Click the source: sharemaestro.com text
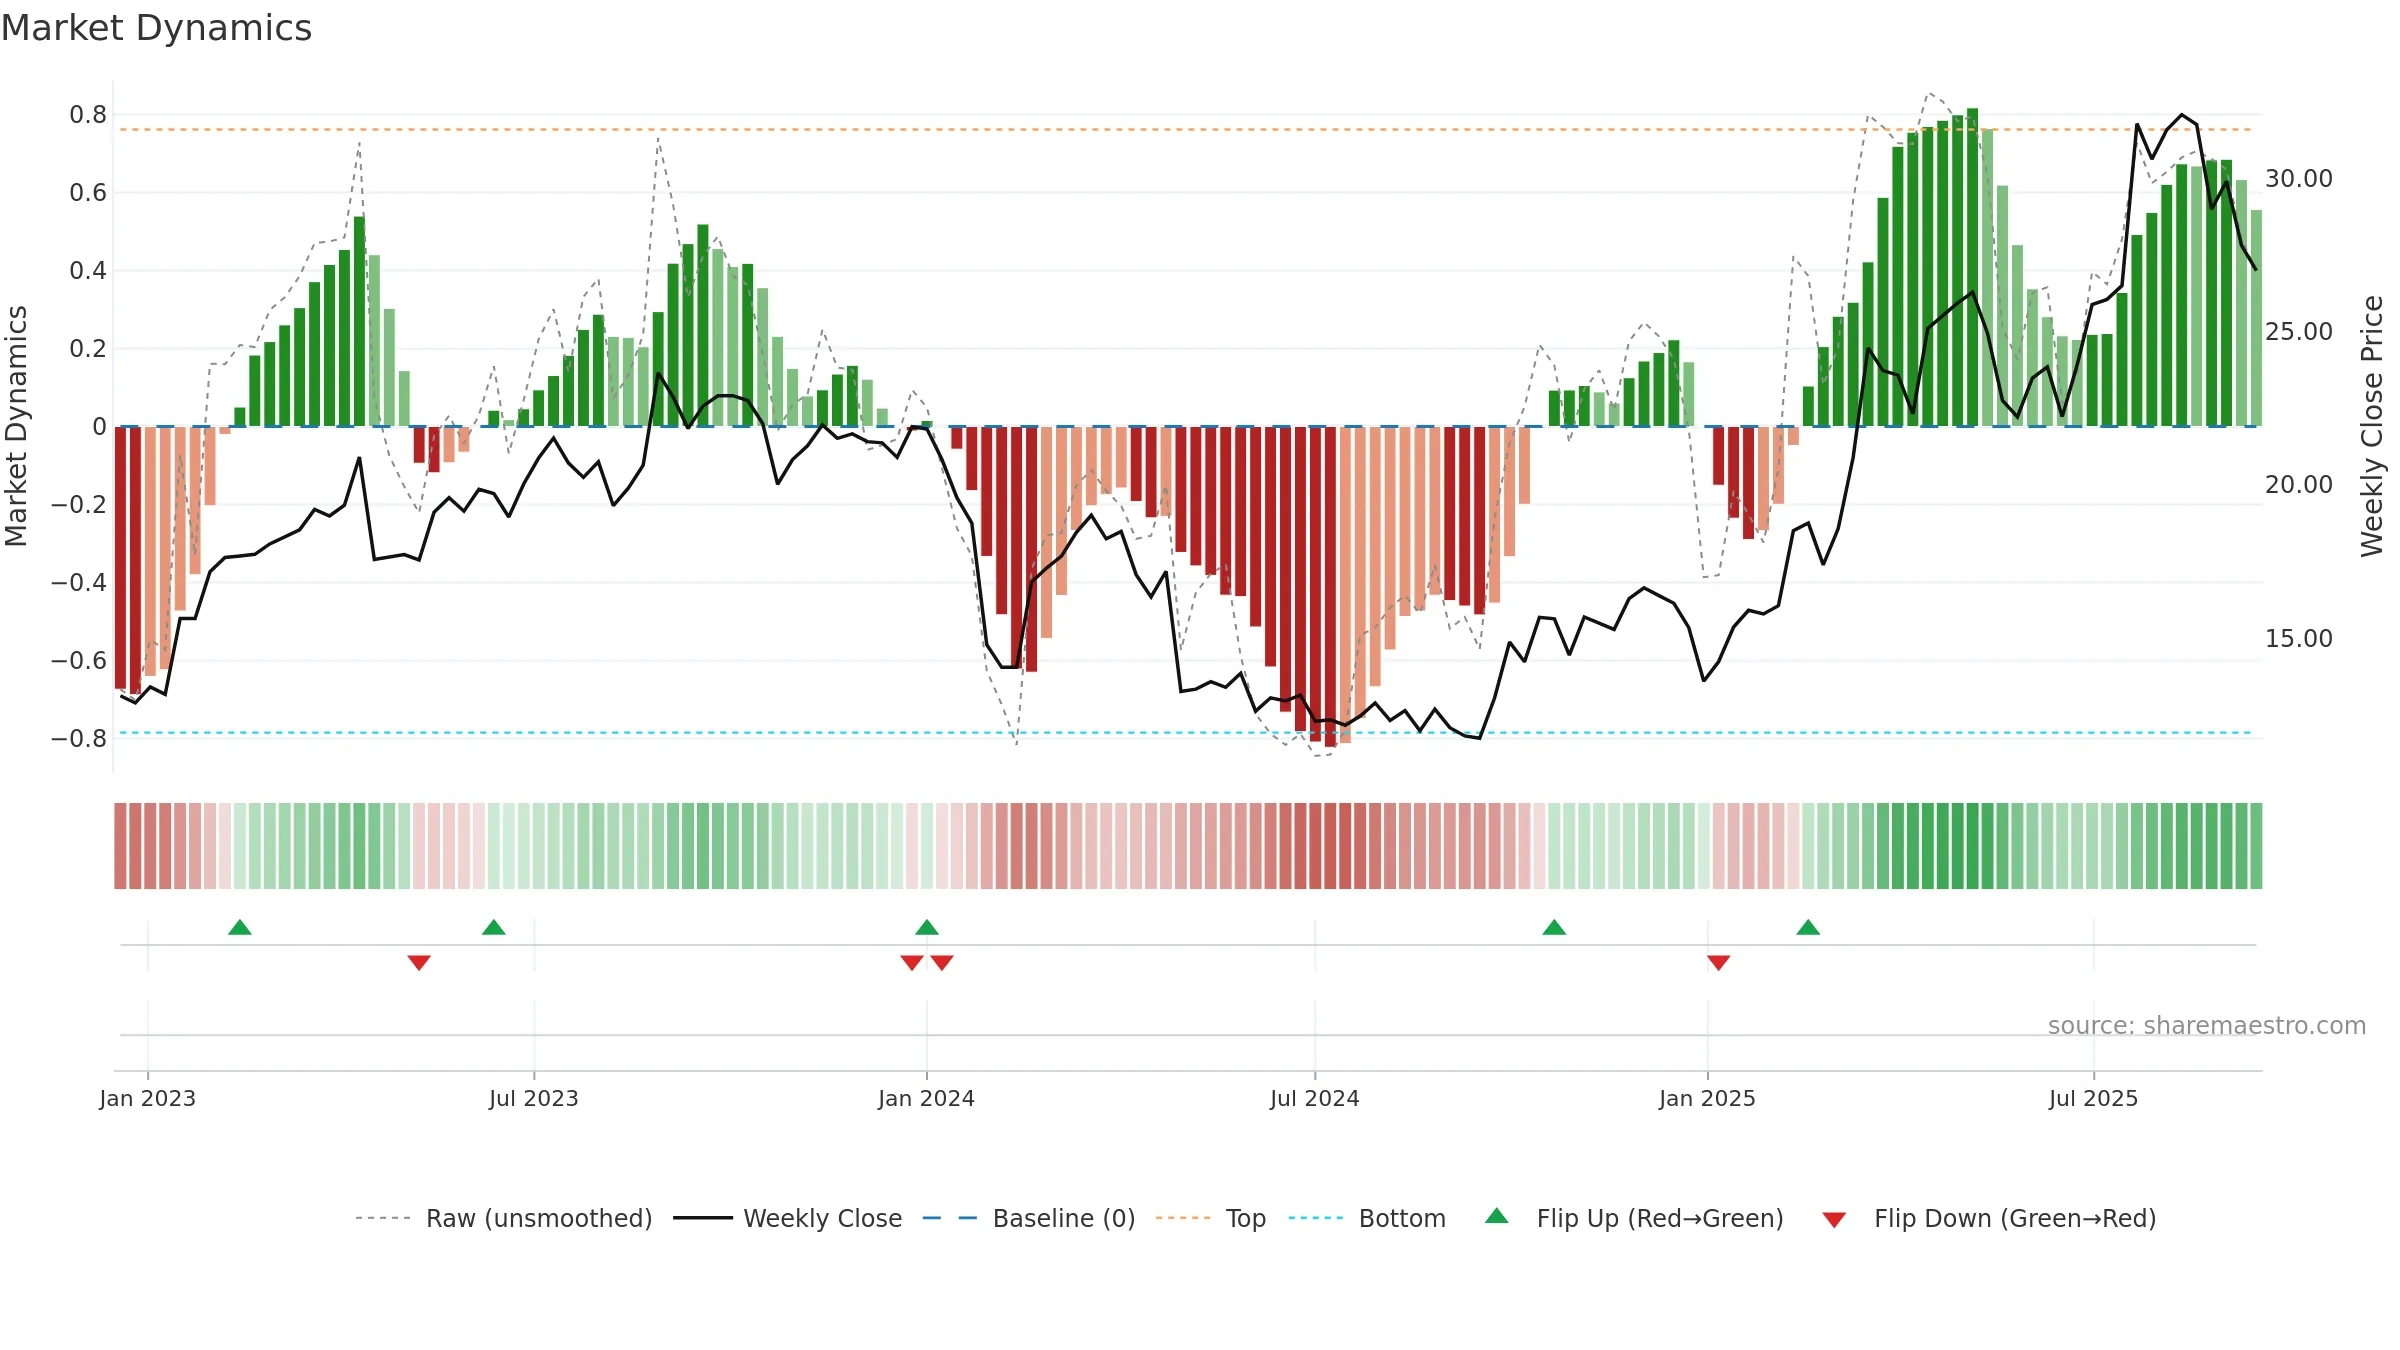The width and height of the screenshot is (2400, 1350). [x=2207, y=1025]
